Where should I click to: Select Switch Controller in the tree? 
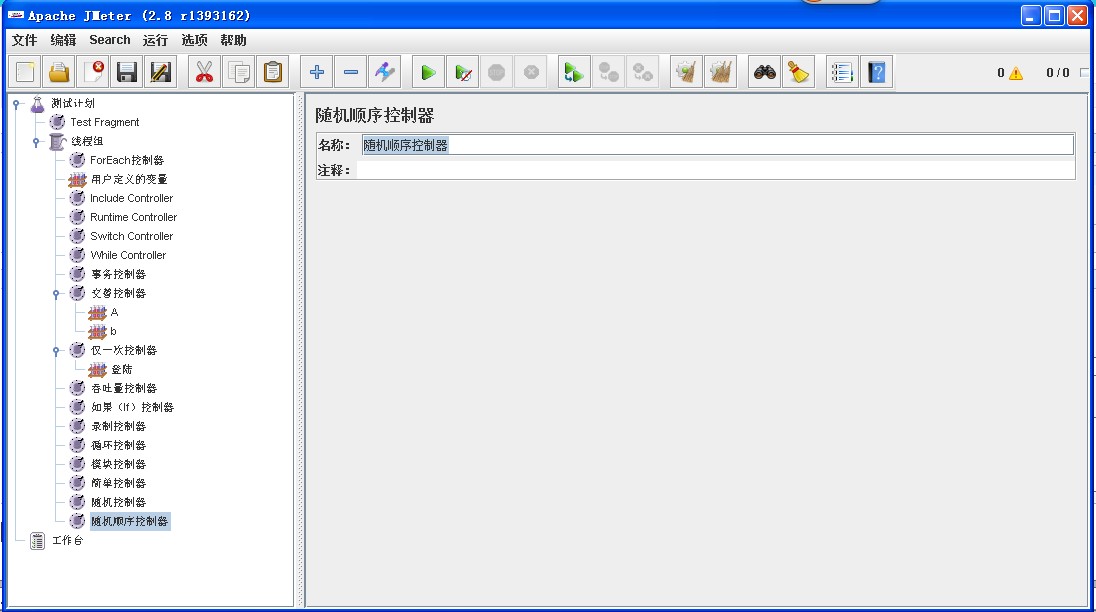(x=131, y=236)
